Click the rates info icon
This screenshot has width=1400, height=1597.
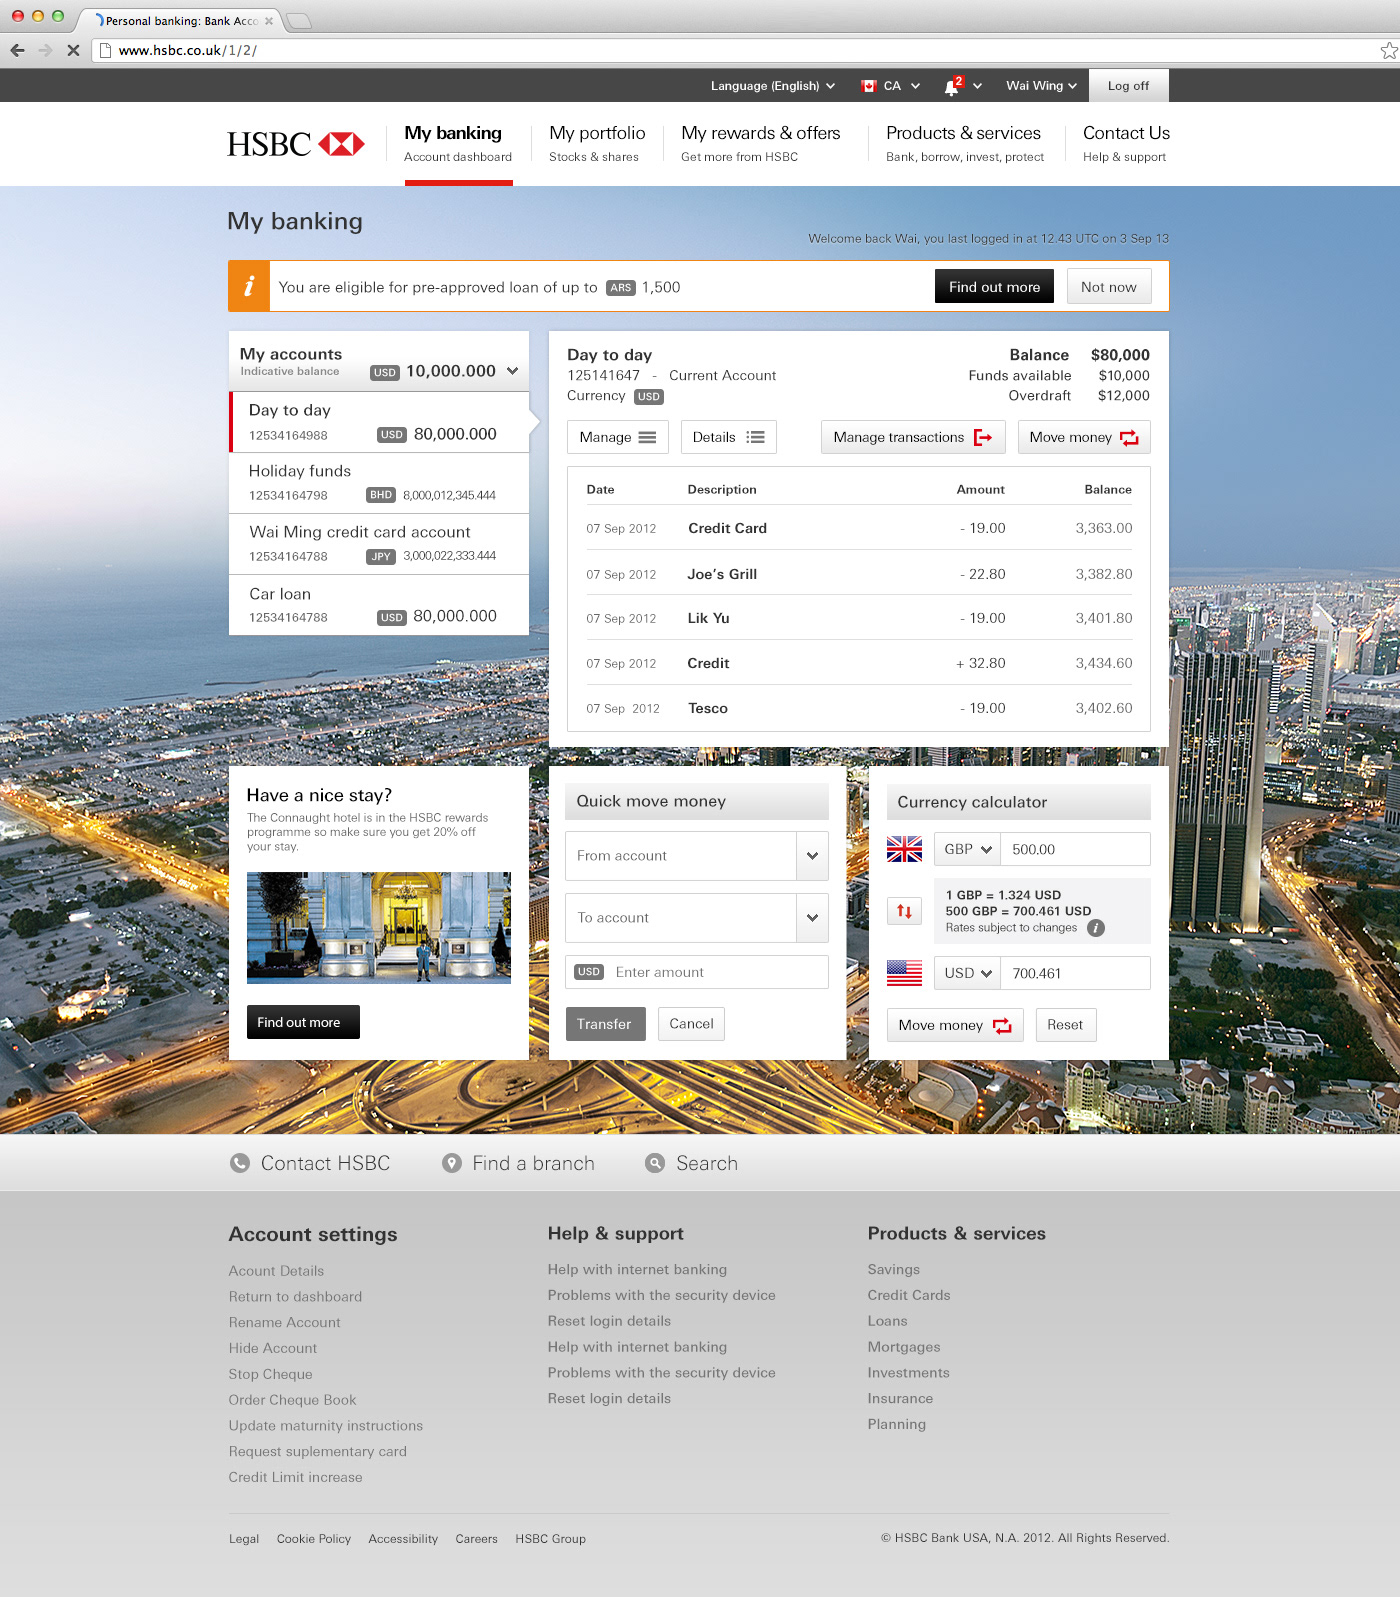click(1096, 928)
